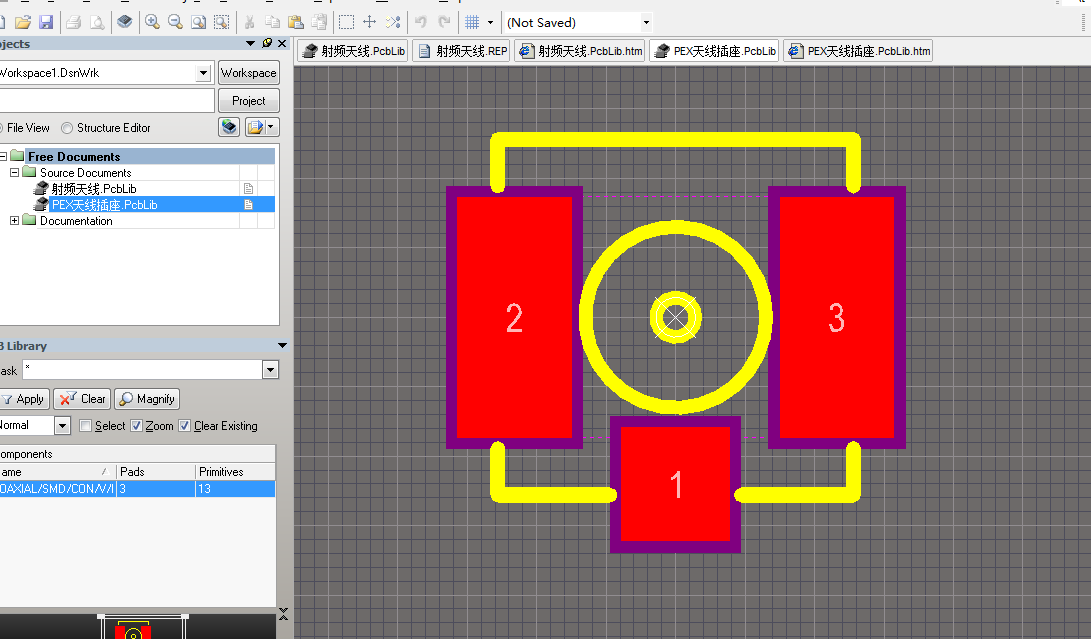
Task: Close the small preview pane with X
Action: [x=283, y=614]
